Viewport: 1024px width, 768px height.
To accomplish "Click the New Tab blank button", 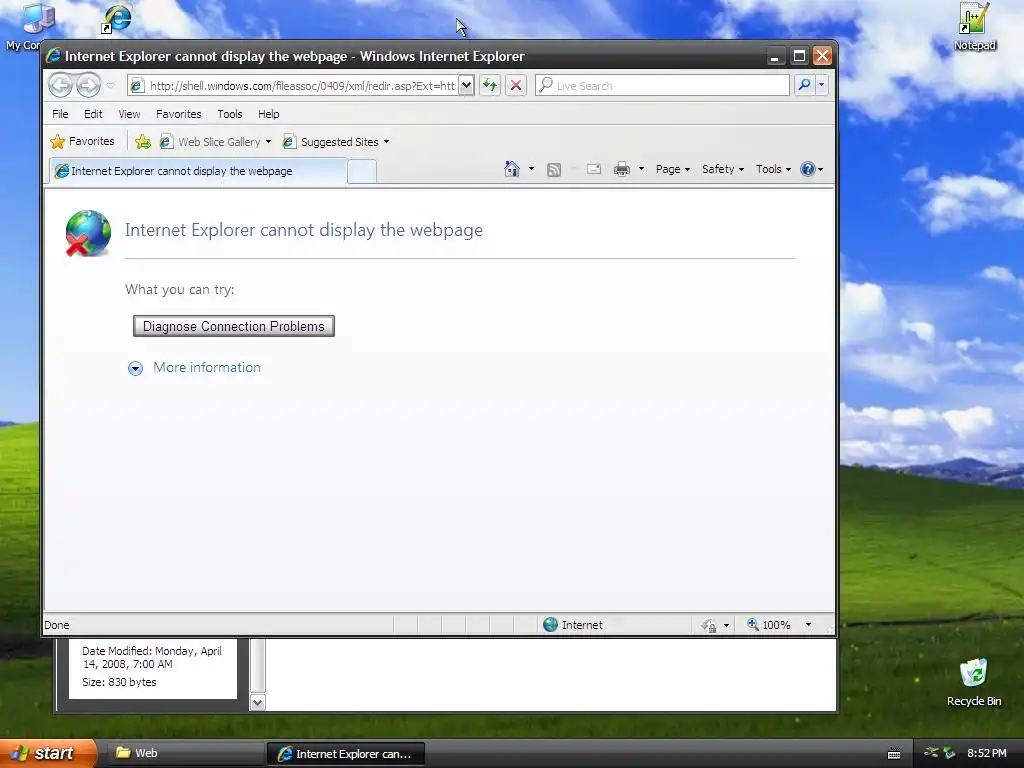I will click(x=362, y=172).
